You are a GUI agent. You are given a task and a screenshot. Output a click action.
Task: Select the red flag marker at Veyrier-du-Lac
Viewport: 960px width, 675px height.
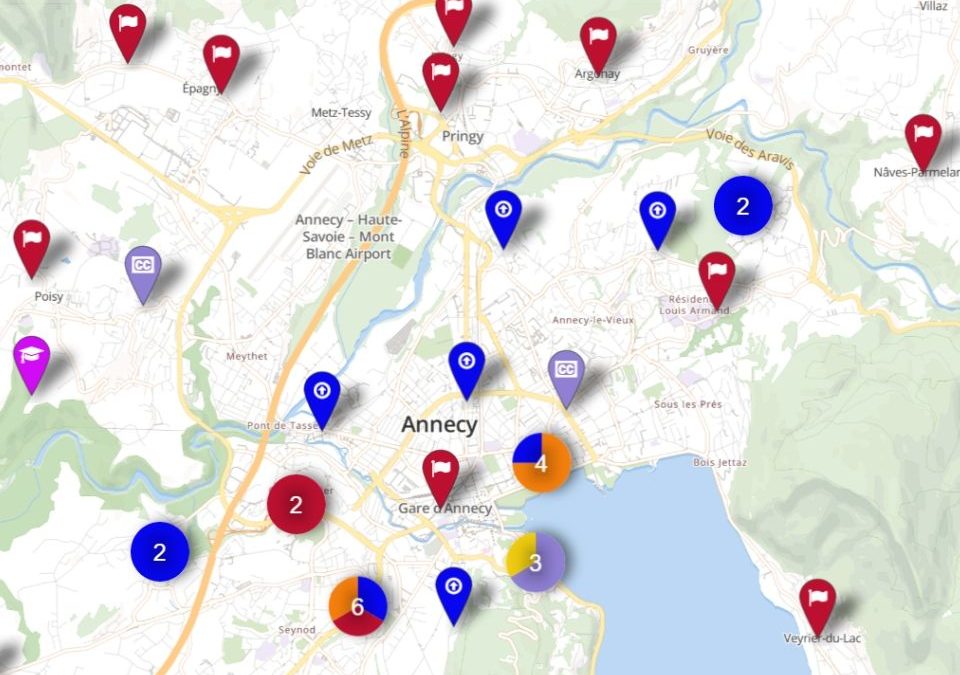[x=818, y=603]
